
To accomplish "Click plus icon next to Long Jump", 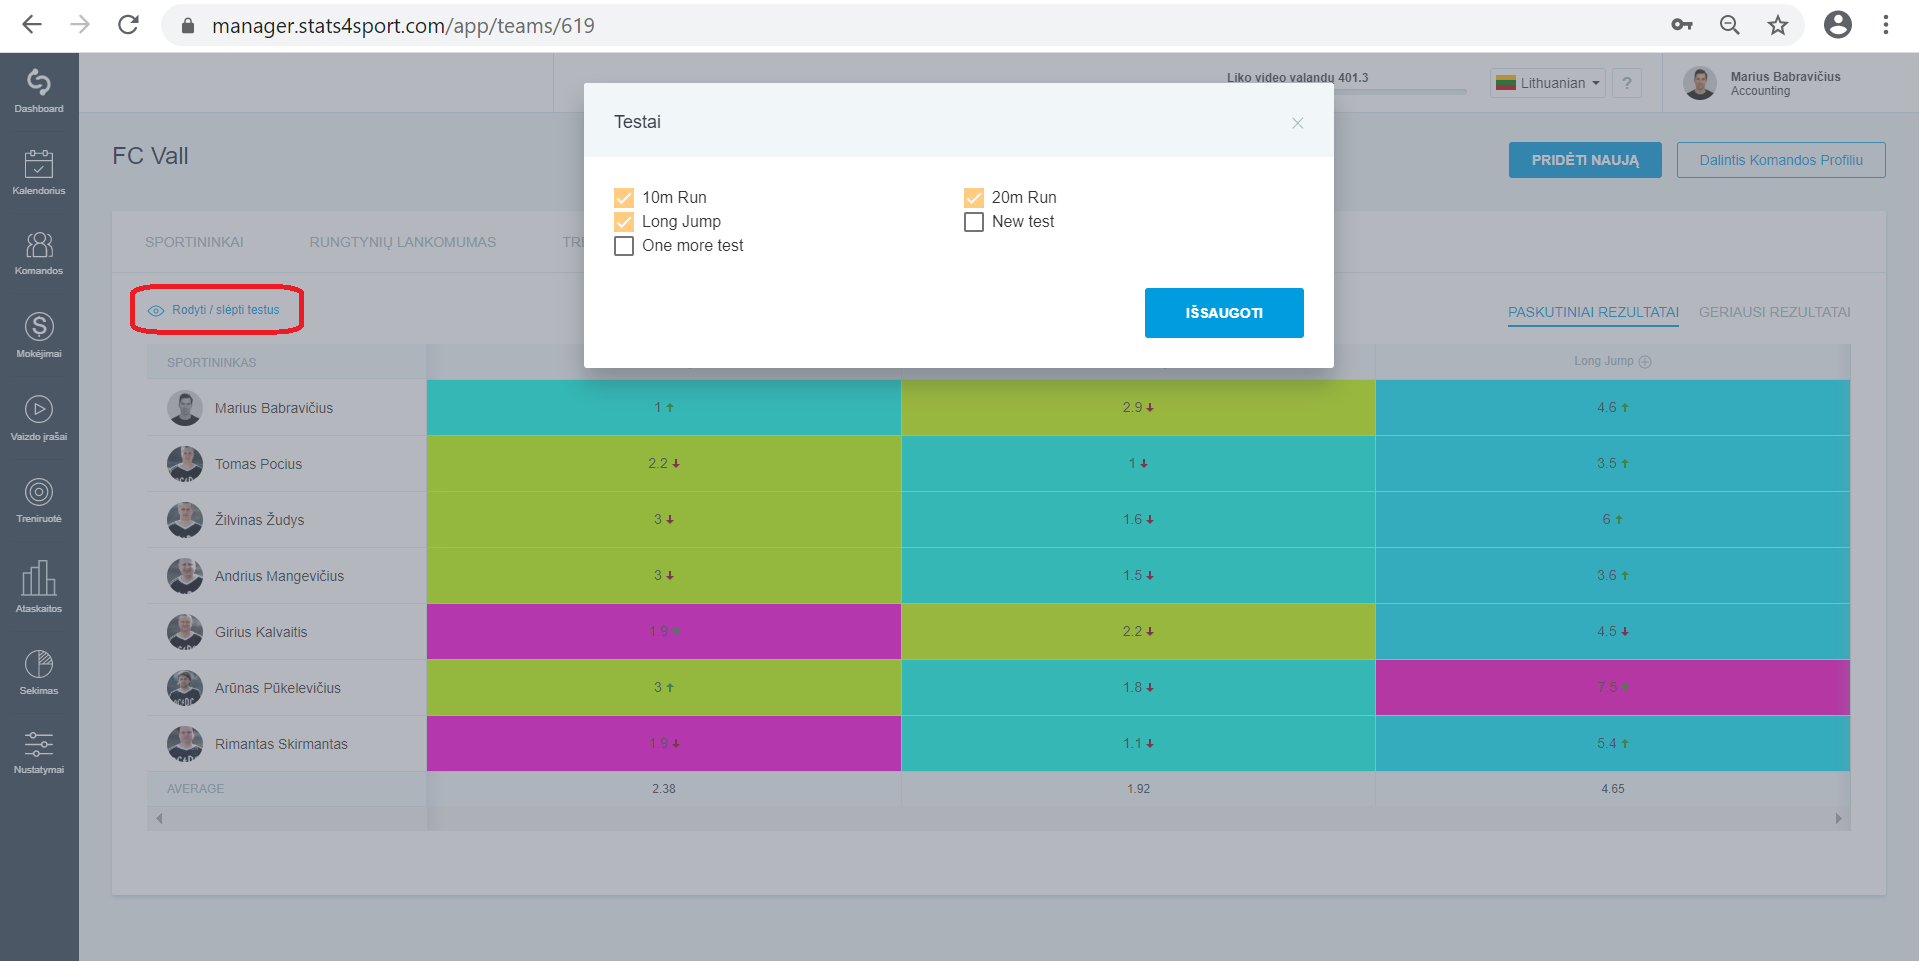I will pos(1645,362).
